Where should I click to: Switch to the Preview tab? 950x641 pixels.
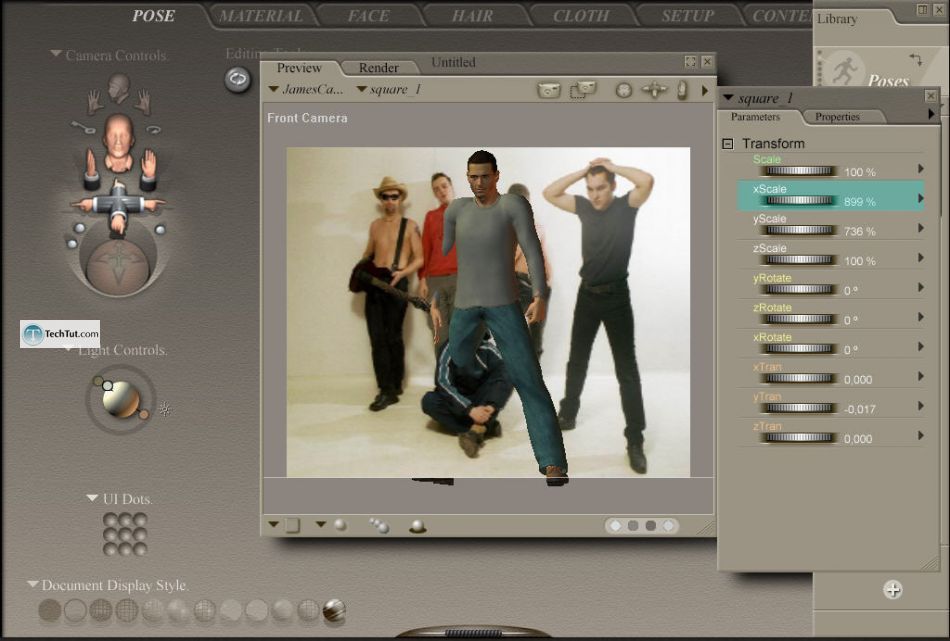pos(299,67)
